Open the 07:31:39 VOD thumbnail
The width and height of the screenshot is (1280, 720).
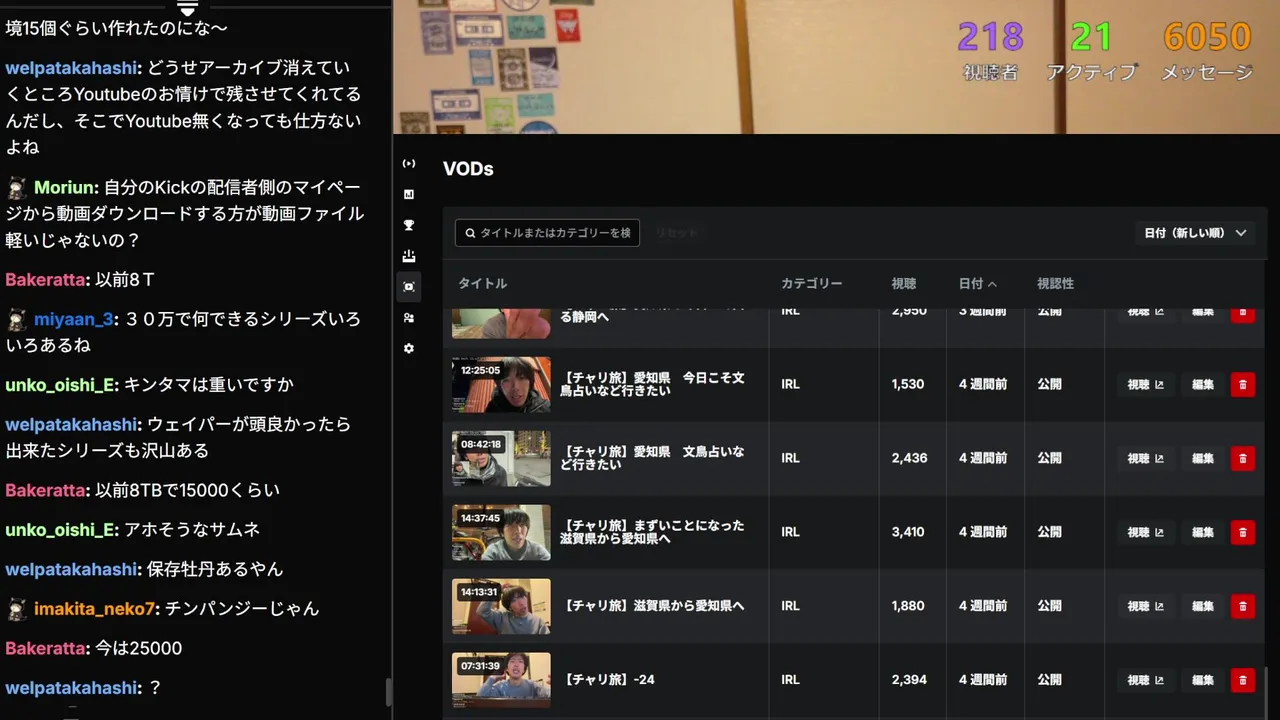tap(501, 680)
